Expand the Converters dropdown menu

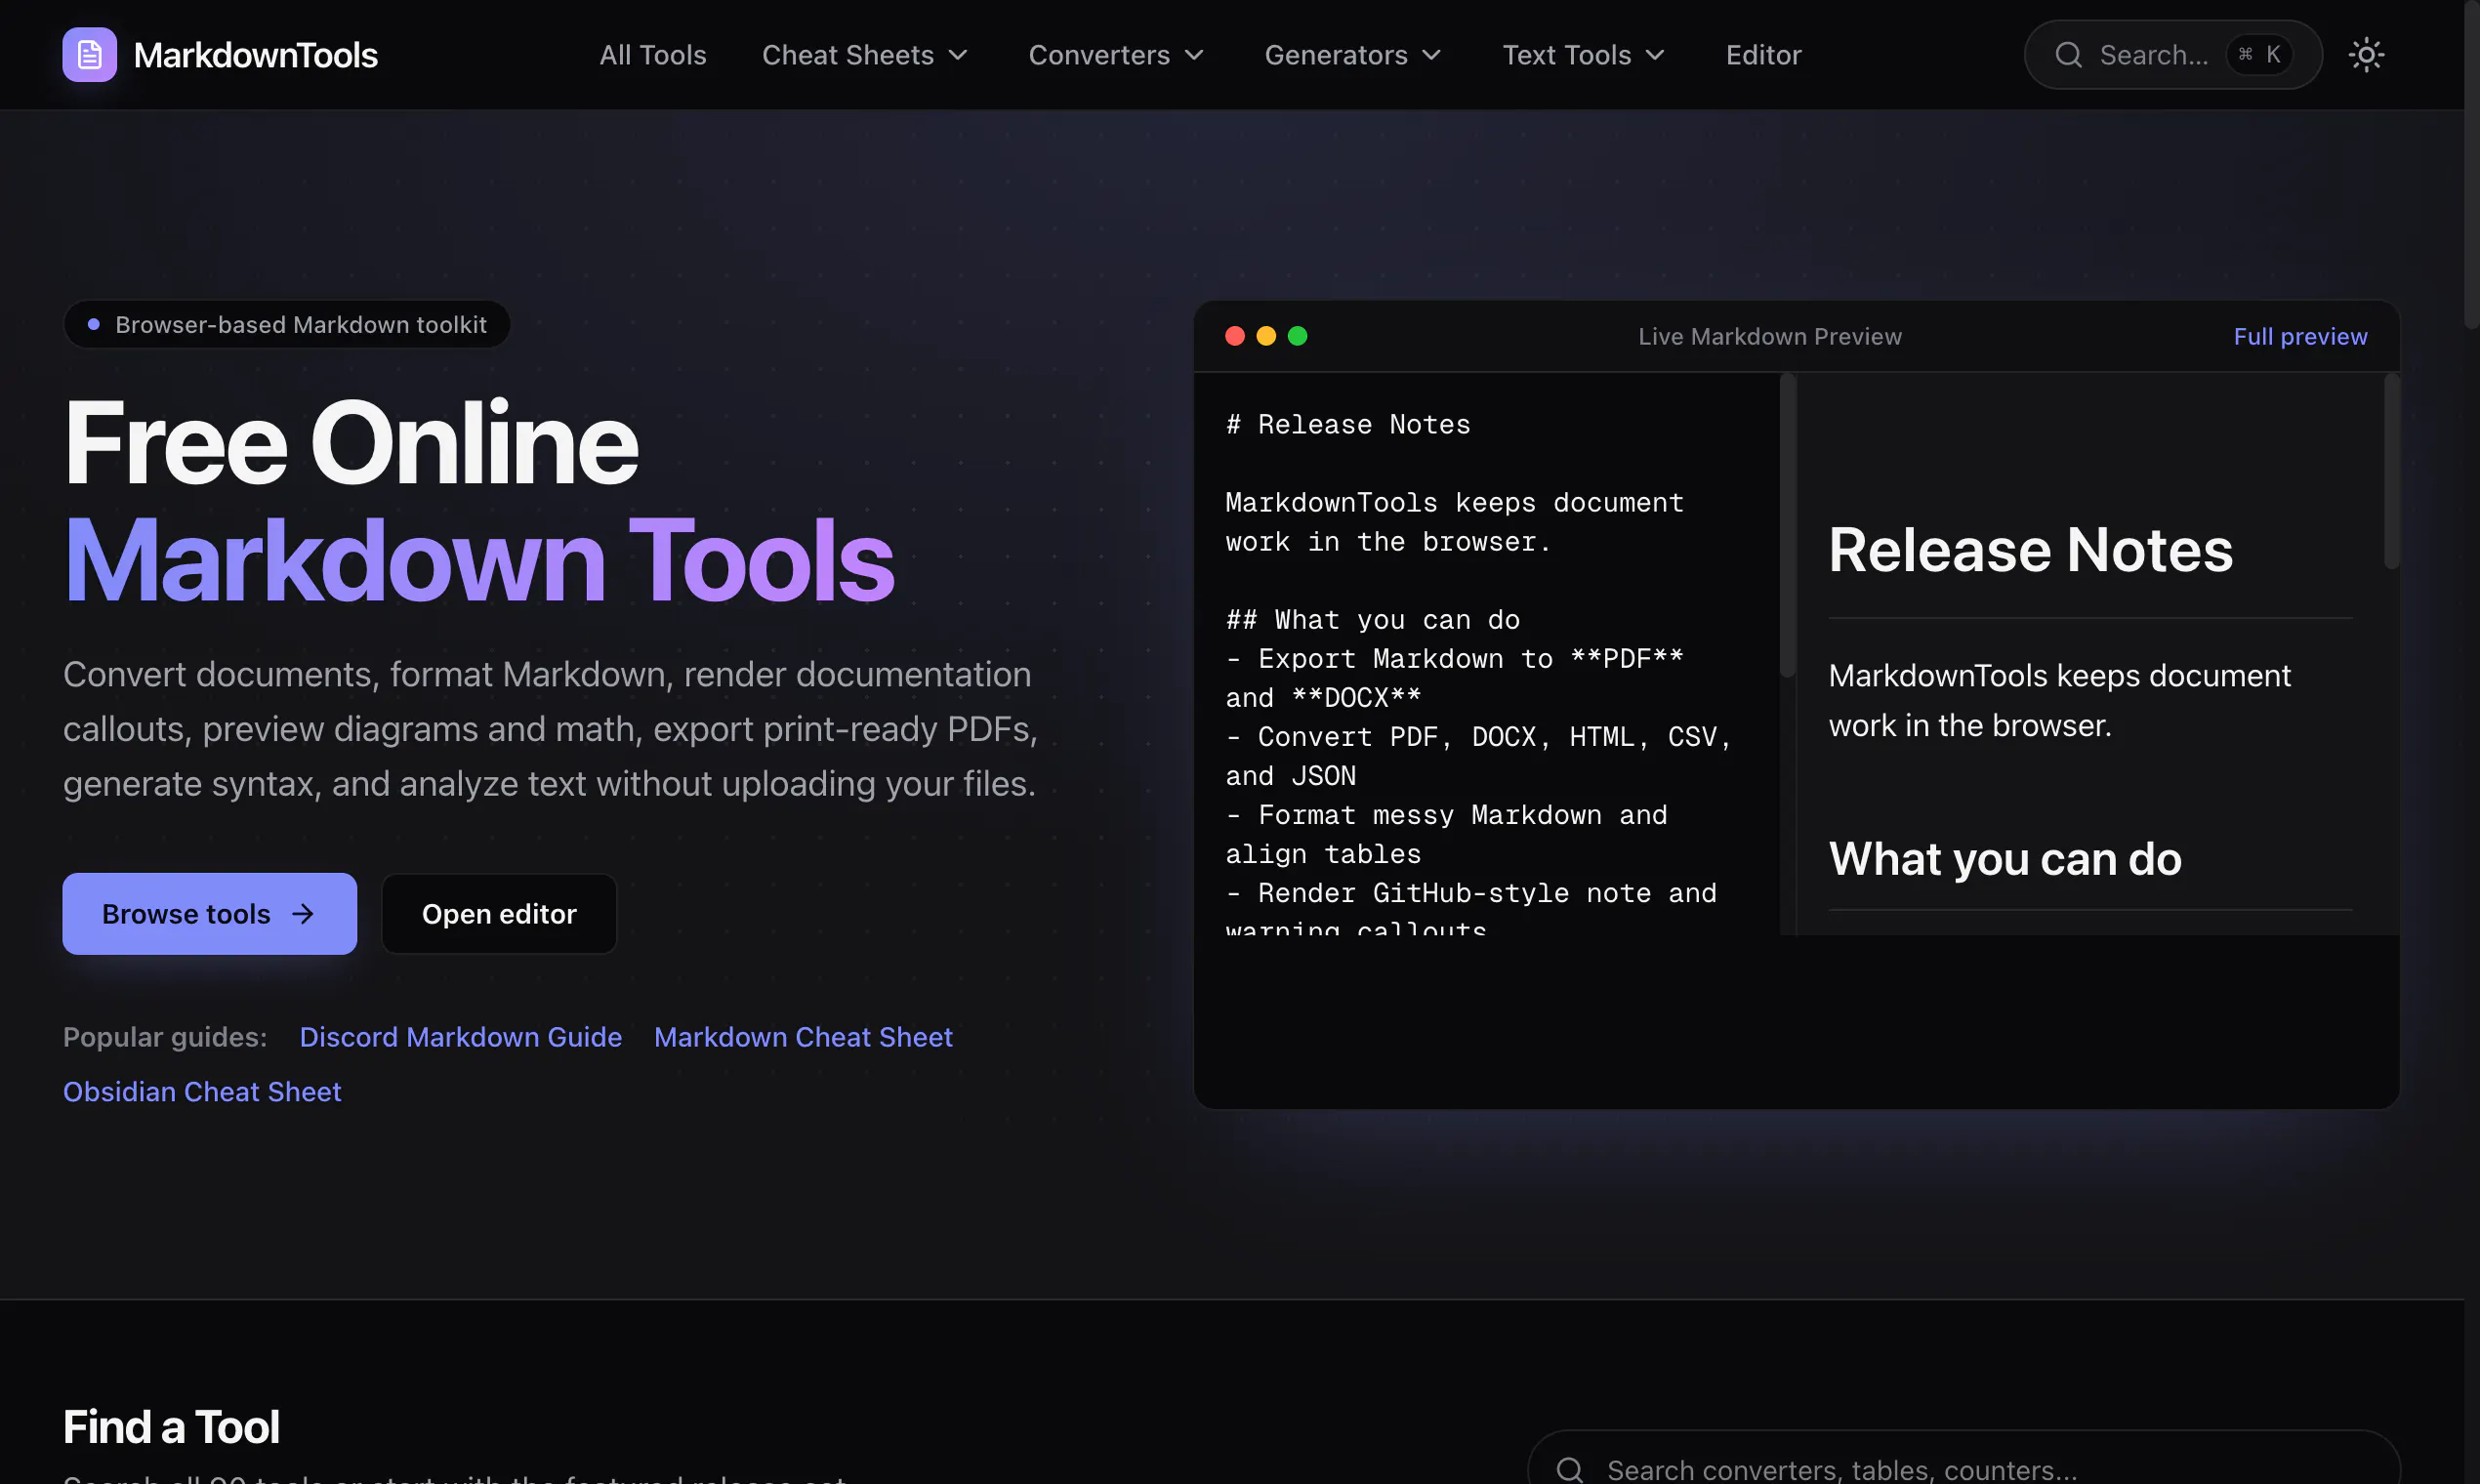point(1116,55)
